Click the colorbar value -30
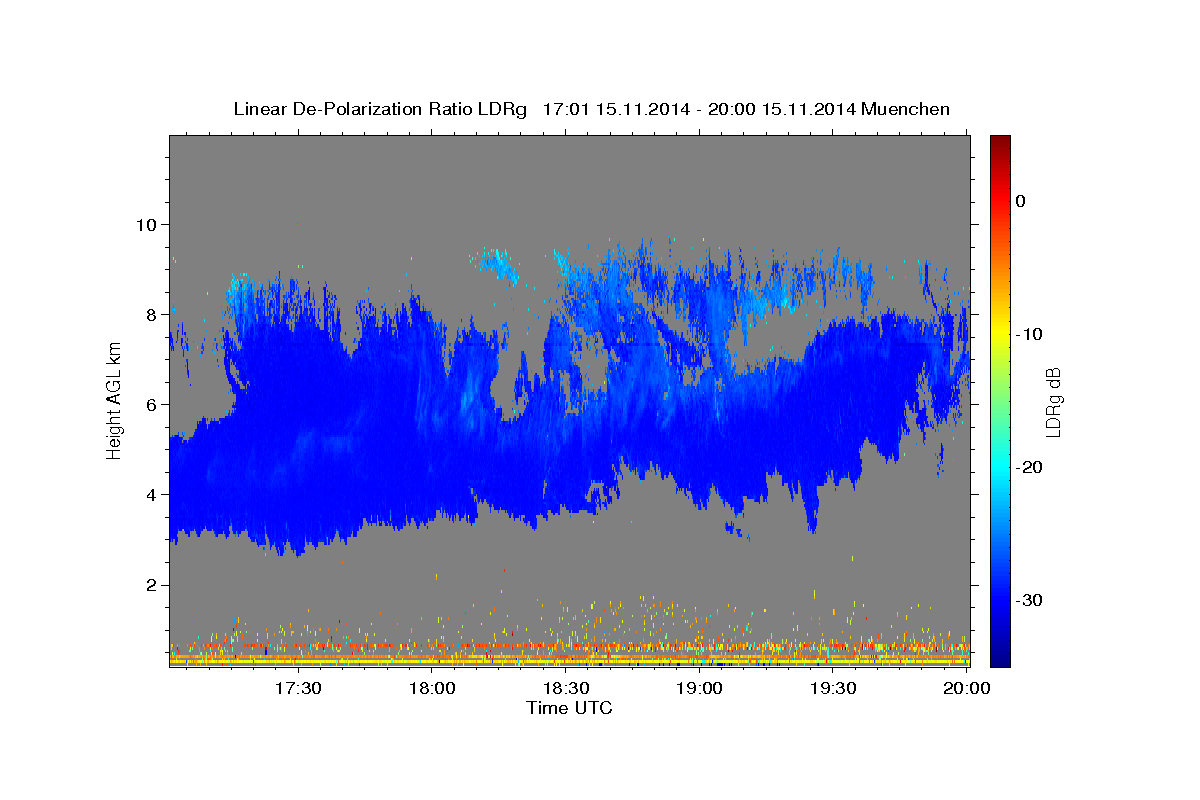1200x800 pixels. 1030,600
